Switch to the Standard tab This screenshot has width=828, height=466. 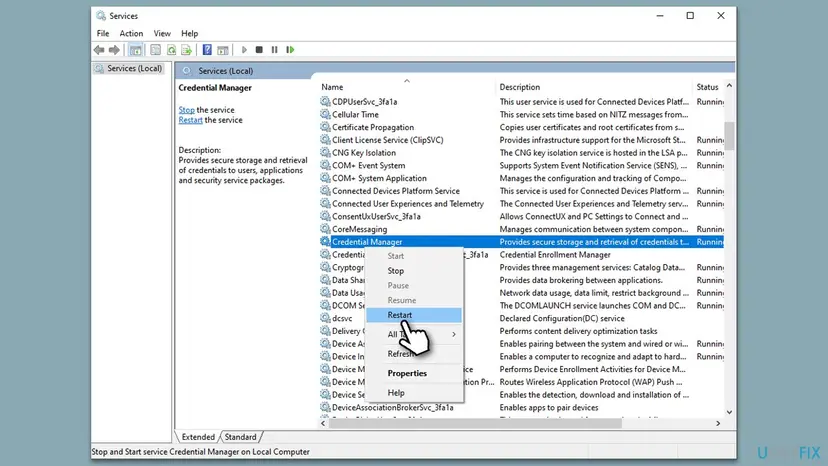[240, 437]
